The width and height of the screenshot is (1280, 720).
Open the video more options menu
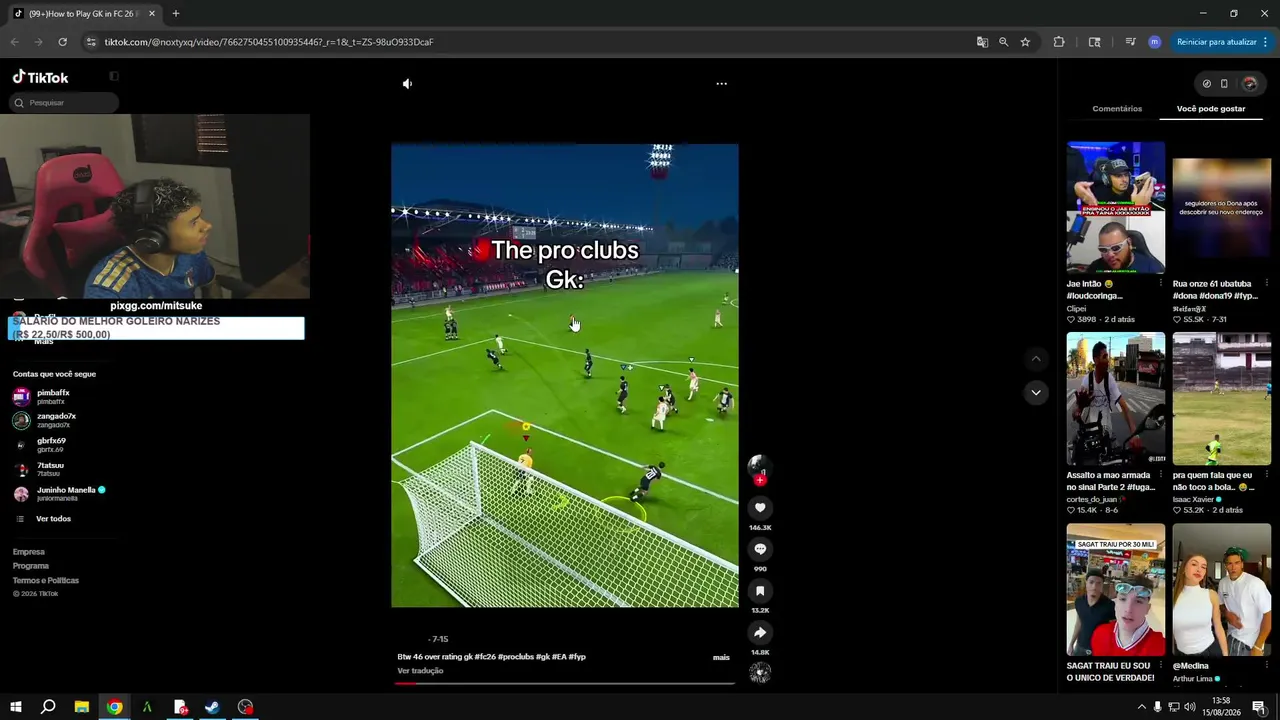(x=721, y=84)
